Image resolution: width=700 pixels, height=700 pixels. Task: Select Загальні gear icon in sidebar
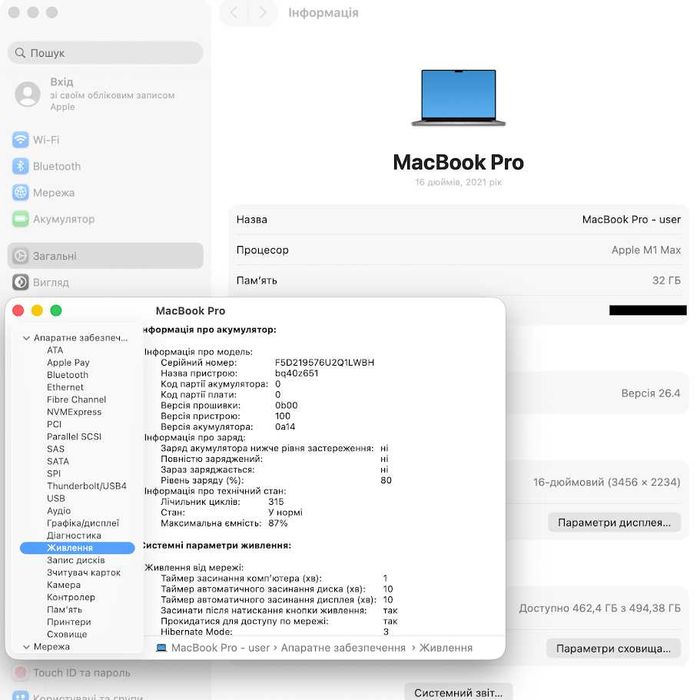[21, 256]
